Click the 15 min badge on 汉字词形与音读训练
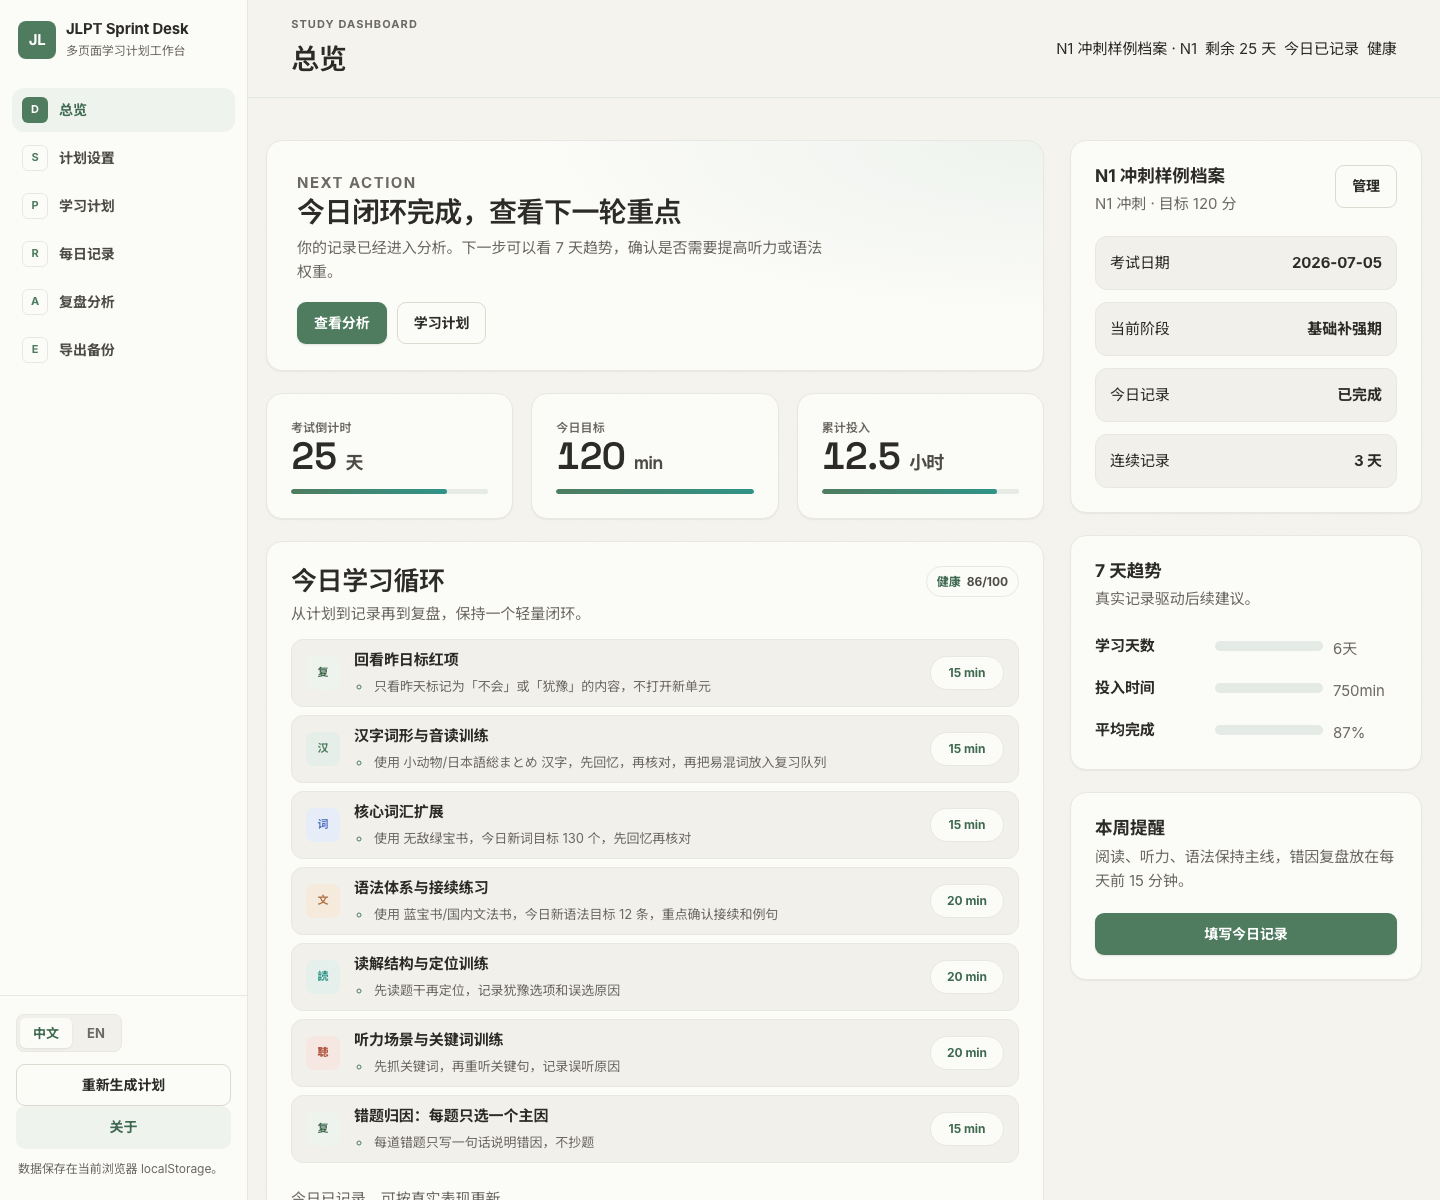The width and height of the screenshot is (1440, 1200). click(x=967, y=749)
